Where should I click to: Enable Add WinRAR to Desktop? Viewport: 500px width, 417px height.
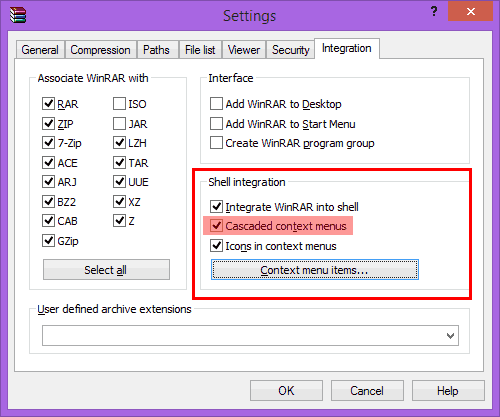click(x=216, y=104)
